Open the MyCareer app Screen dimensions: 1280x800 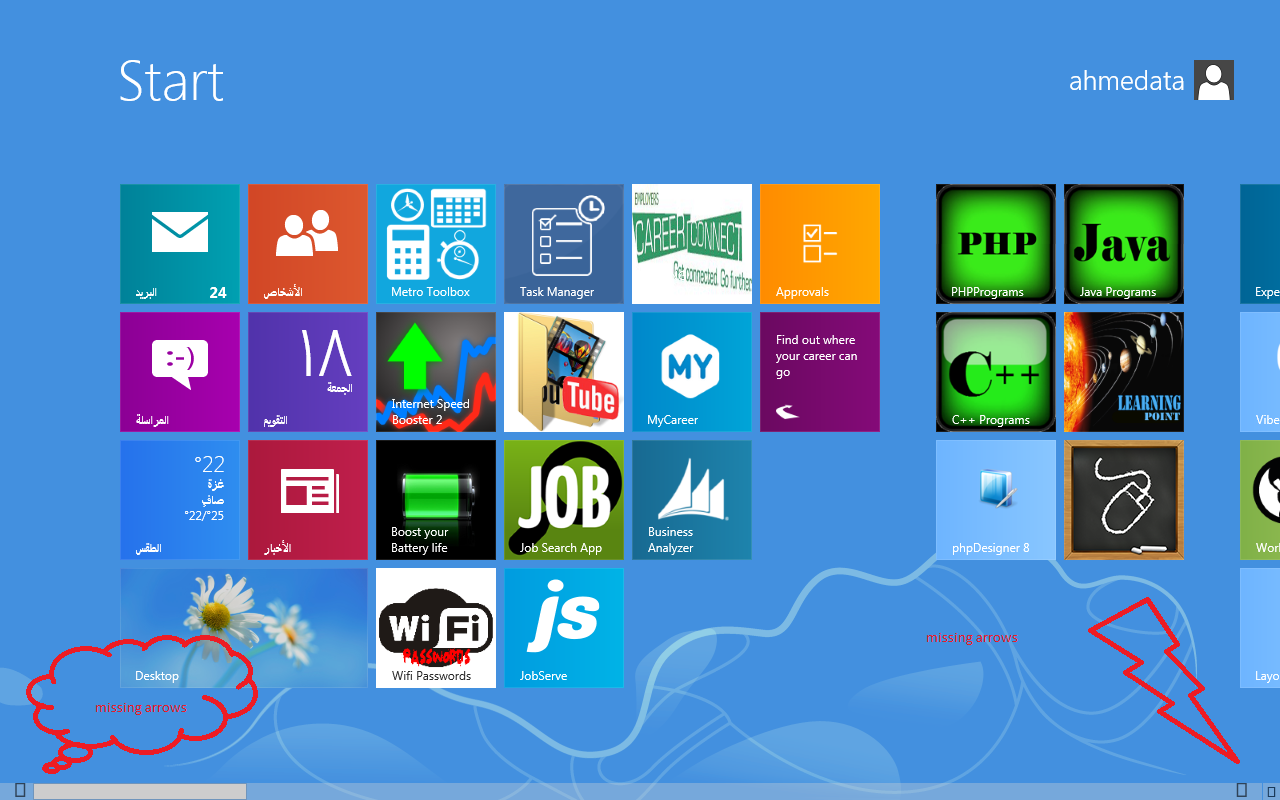tap(691, 371)
